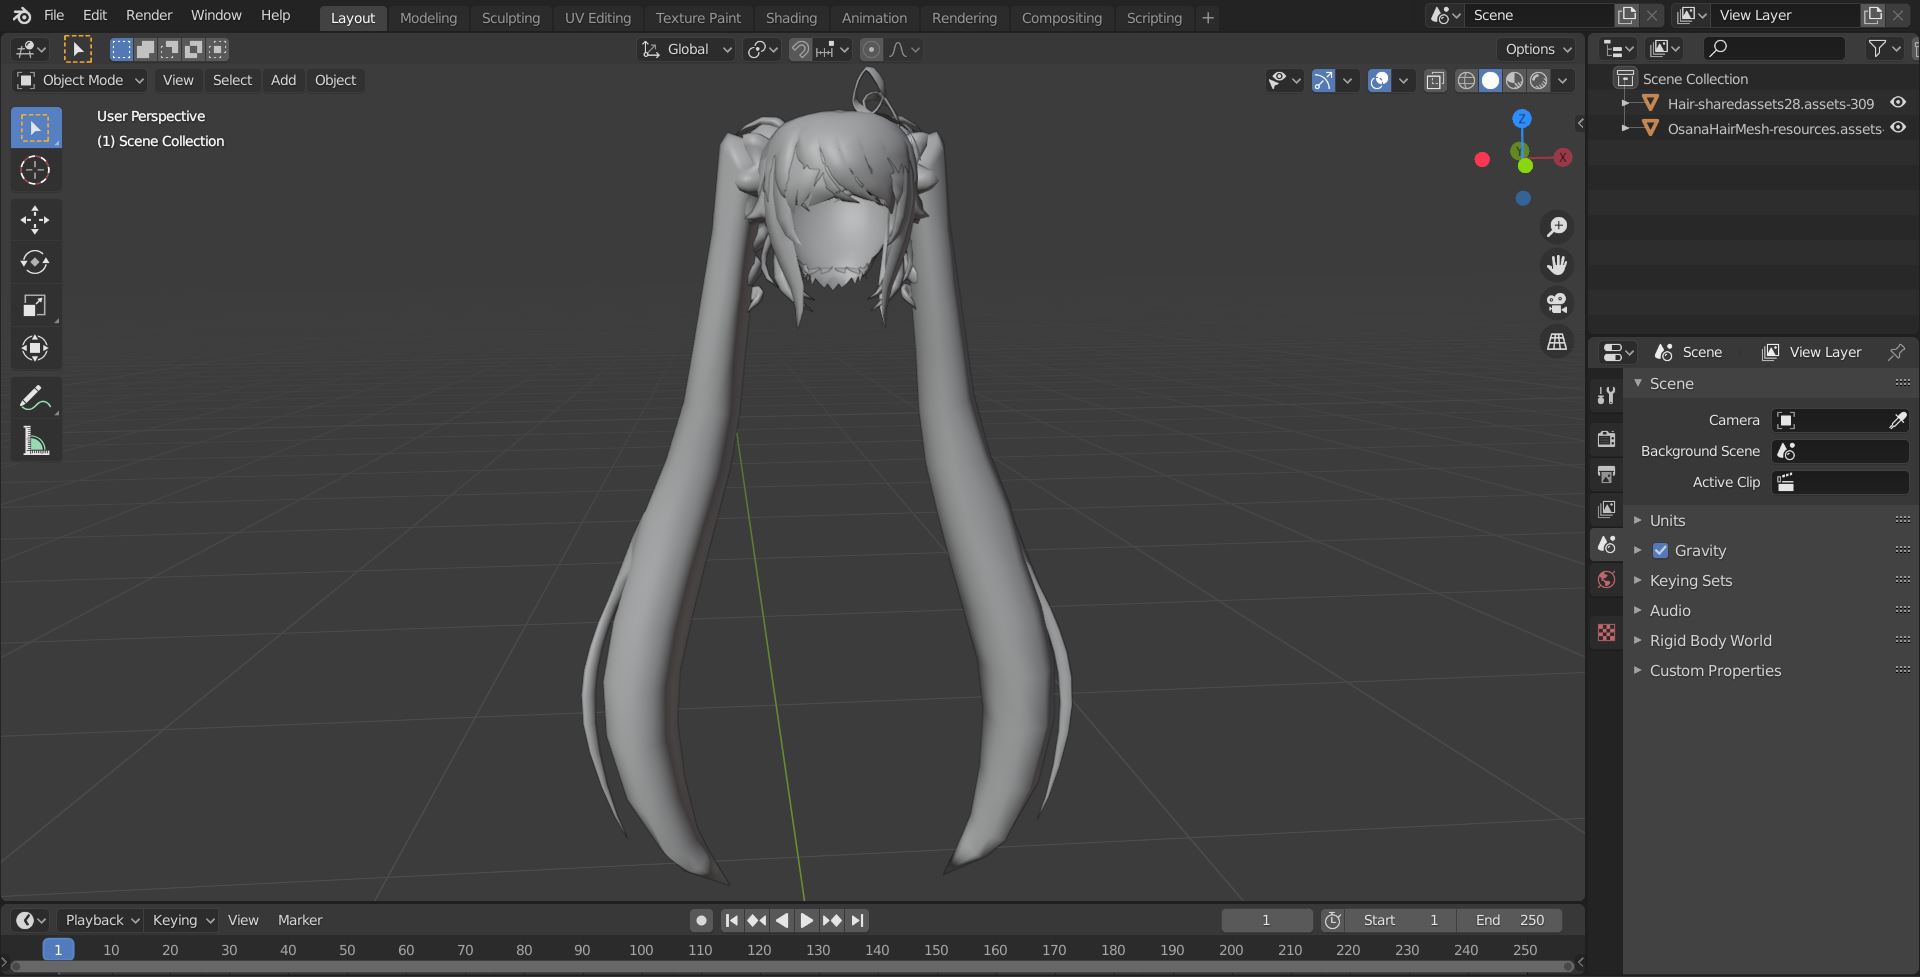Open the Object Mode dropdown
The height and width of the screenshot is (977, 1920).
(81, 80)
